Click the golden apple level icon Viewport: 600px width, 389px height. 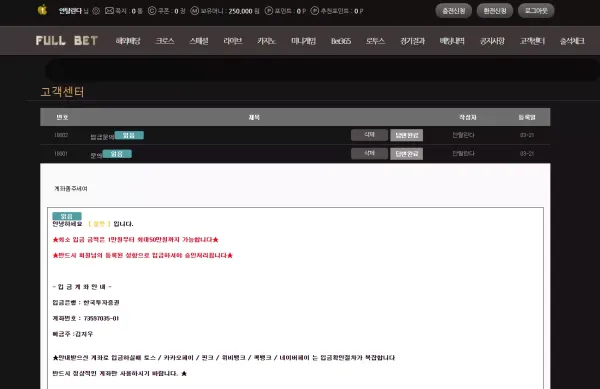point(42,10)
